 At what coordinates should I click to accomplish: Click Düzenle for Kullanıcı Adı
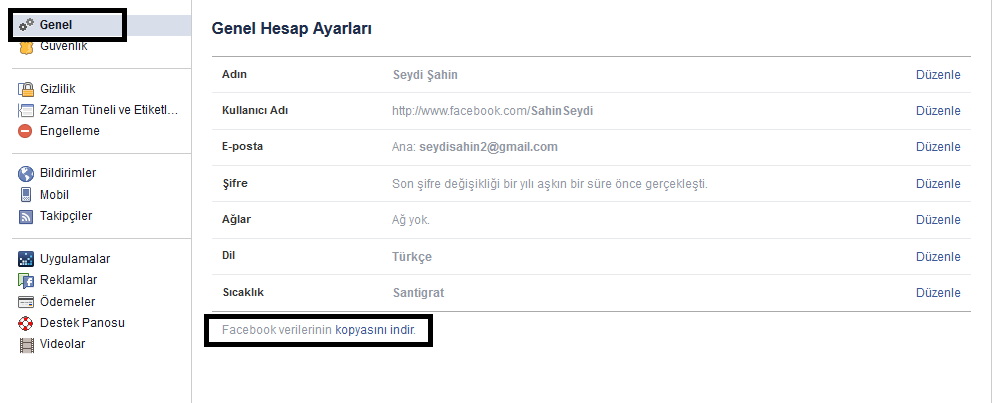tap(938, 110)
